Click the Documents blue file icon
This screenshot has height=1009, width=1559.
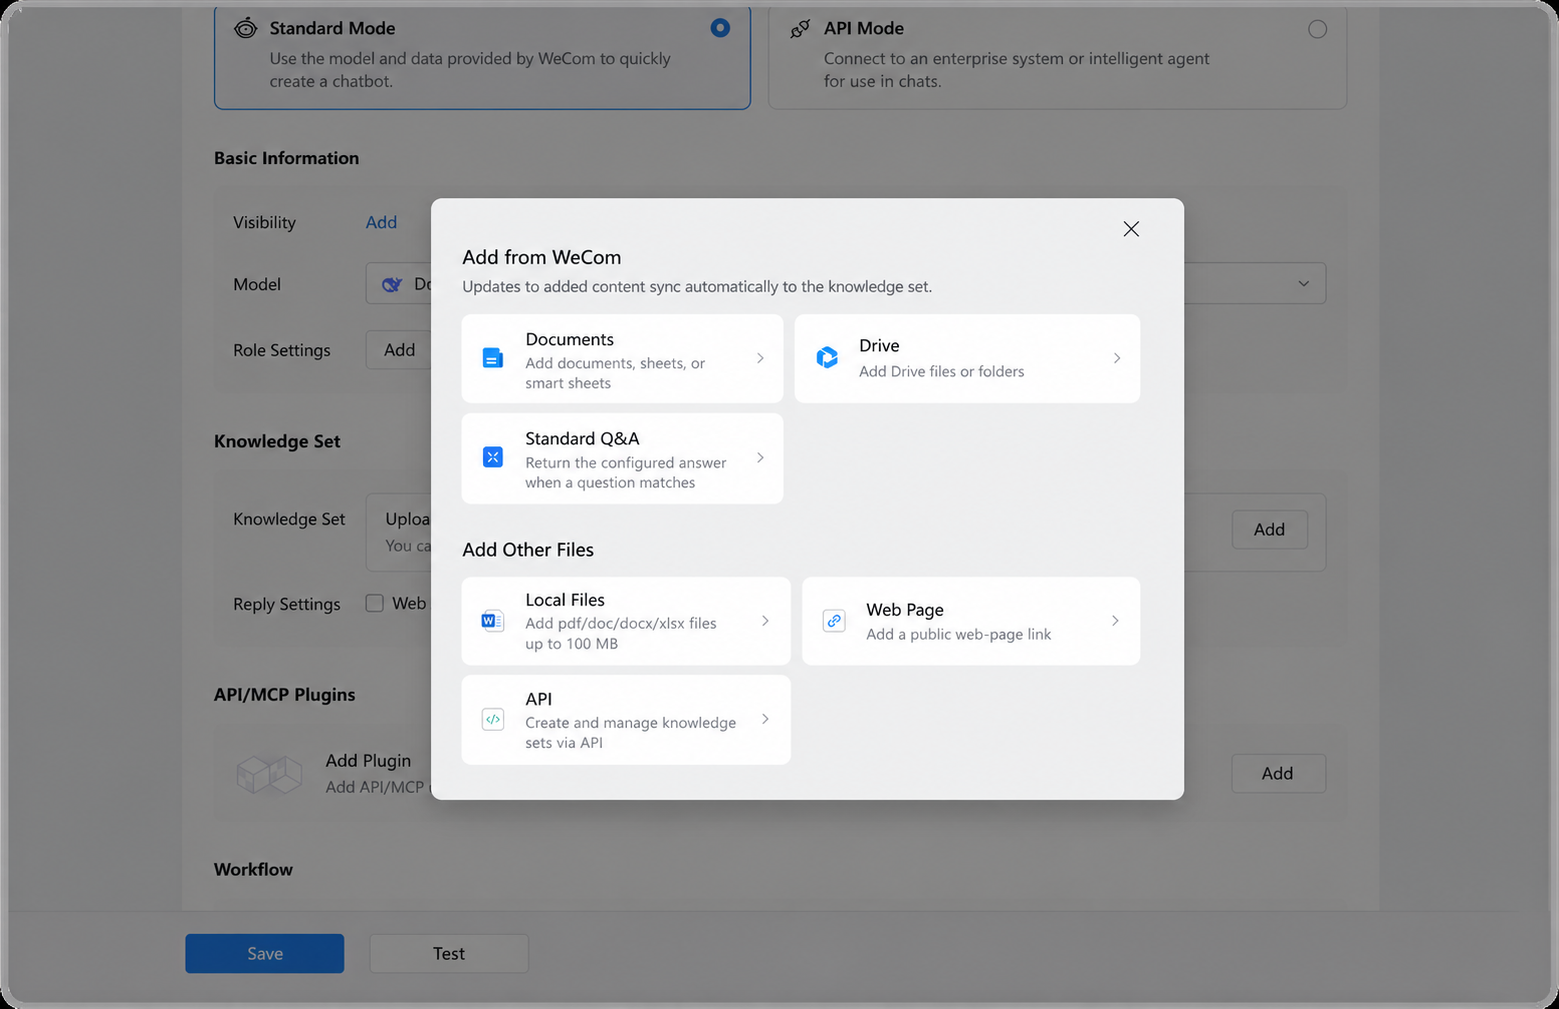point(493,358)
